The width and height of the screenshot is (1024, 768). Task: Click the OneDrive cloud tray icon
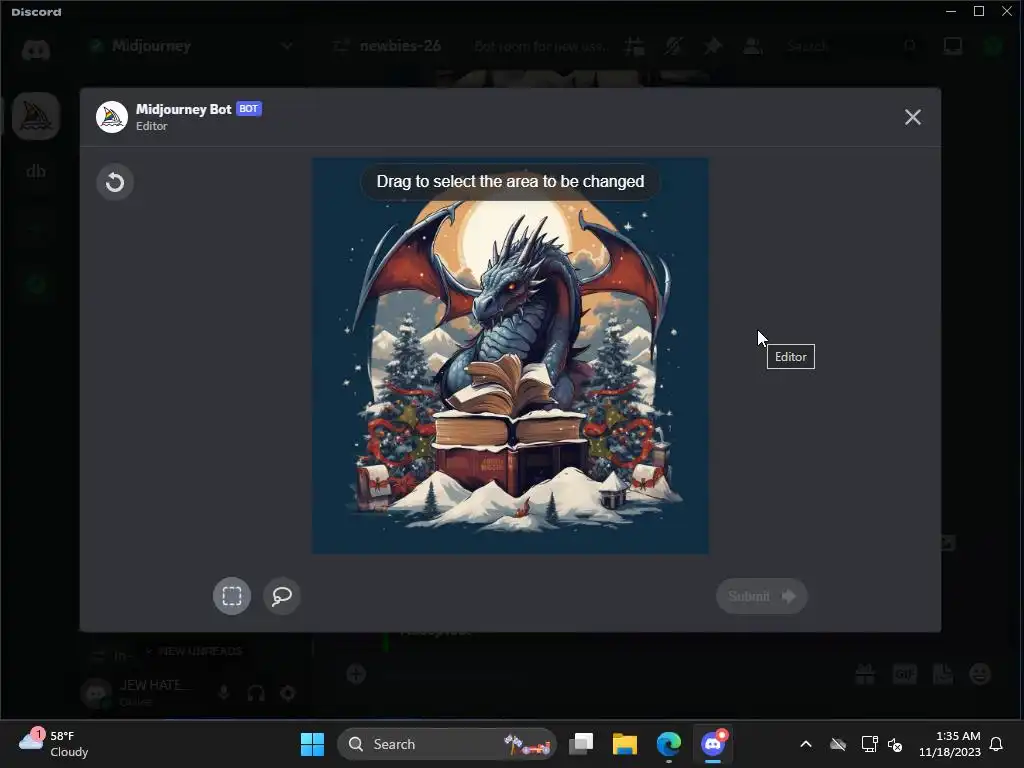point(838,744)
